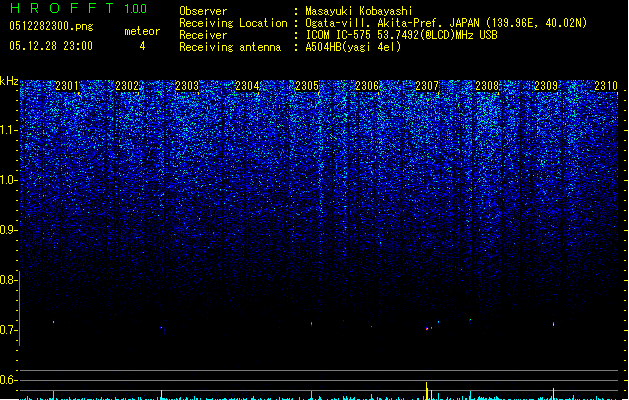The image size is (629, 400).
Task: Select the 2305 time marker
Action: point(307,86)
